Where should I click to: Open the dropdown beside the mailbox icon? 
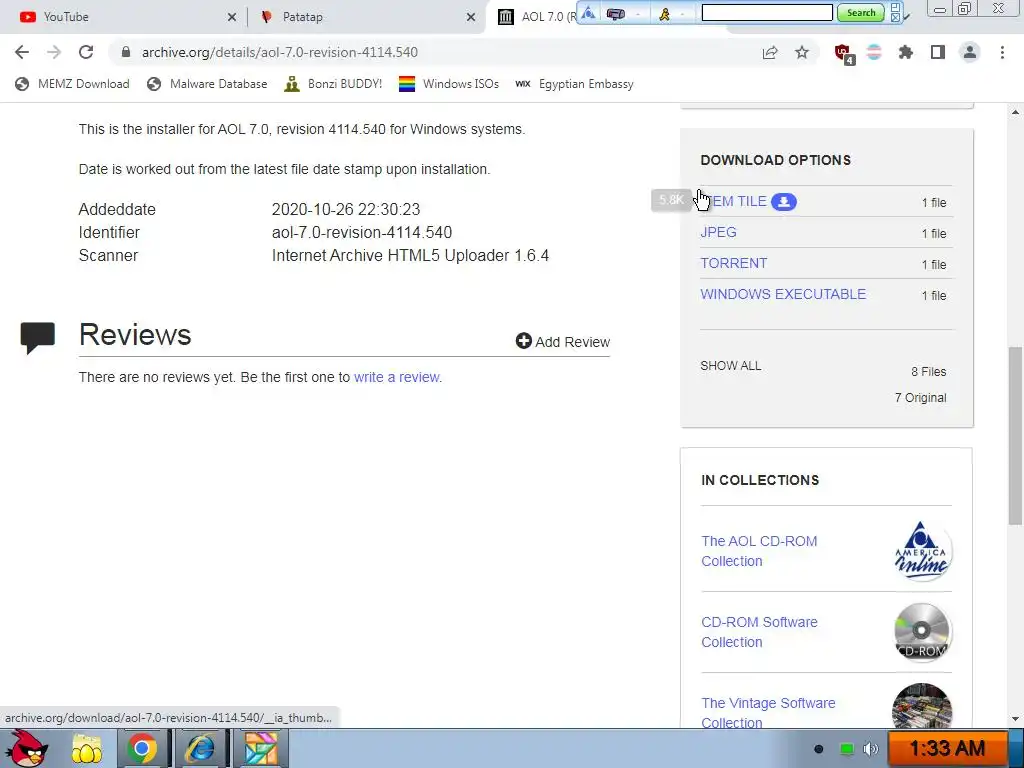tap(638, 13)
